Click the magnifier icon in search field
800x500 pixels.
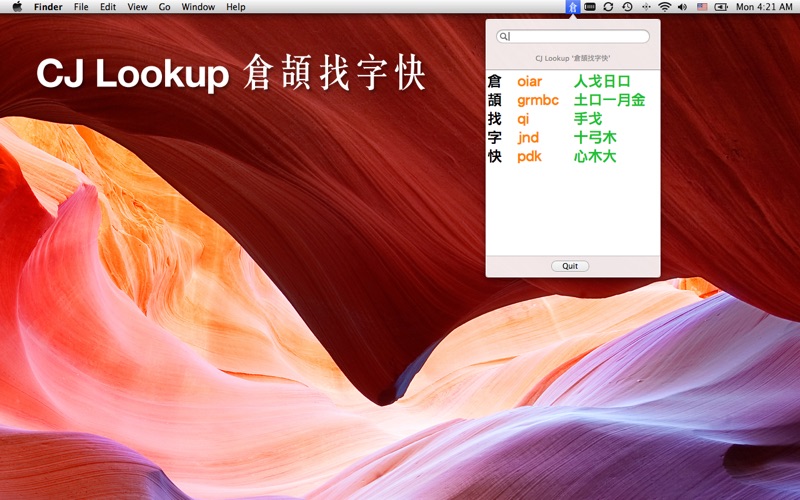504,36
